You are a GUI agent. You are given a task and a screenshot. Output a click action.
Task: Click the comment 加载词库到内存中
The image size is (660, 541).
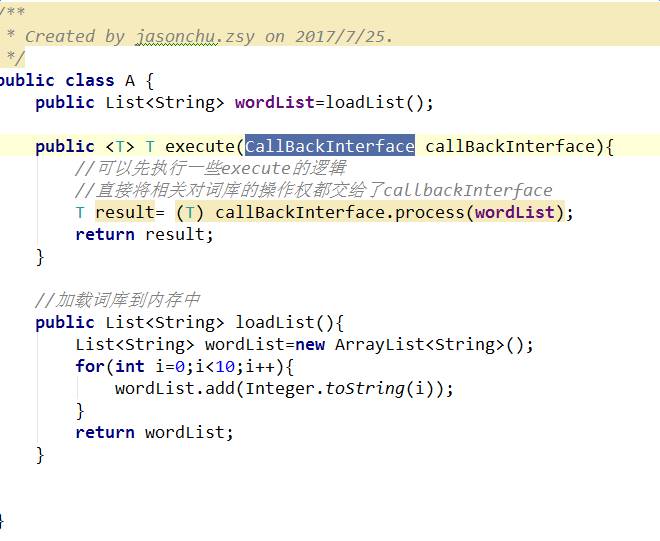(117, 300)
